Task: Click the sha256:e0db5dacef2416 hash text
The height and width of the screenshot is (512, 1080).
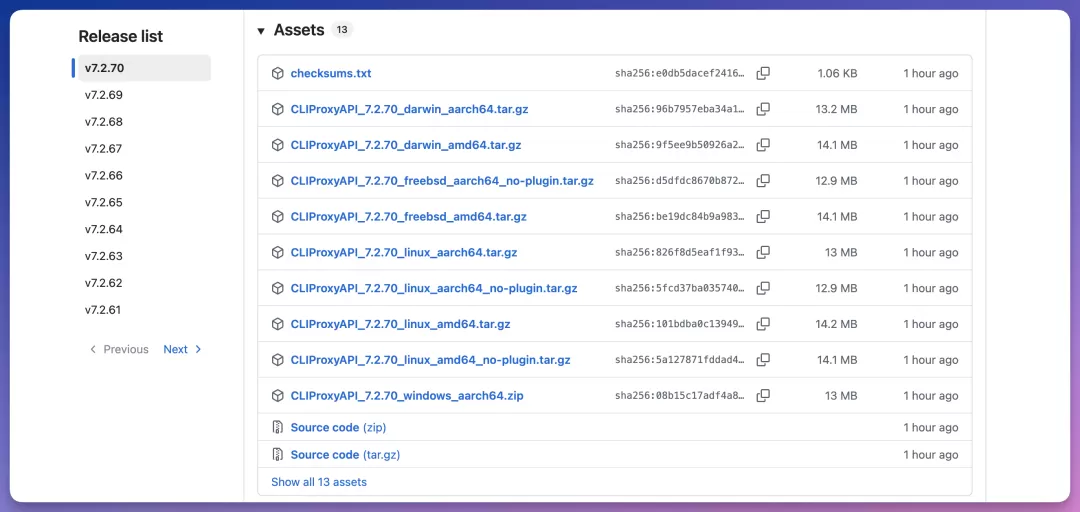Action: coord(680,73)
